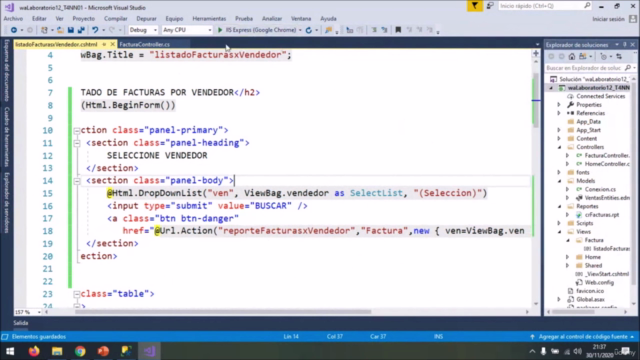
Task: Click Agregar al control de código fuente
Action: pyautogui.click(x=583, y=337)
